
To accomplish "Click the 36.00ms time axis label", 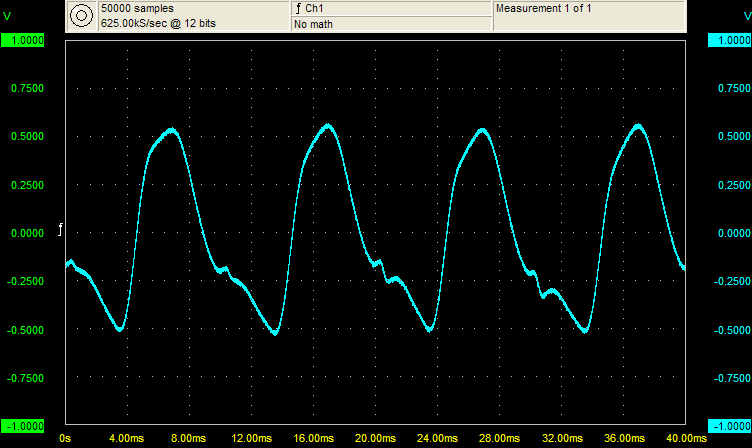I will [624, 438].
